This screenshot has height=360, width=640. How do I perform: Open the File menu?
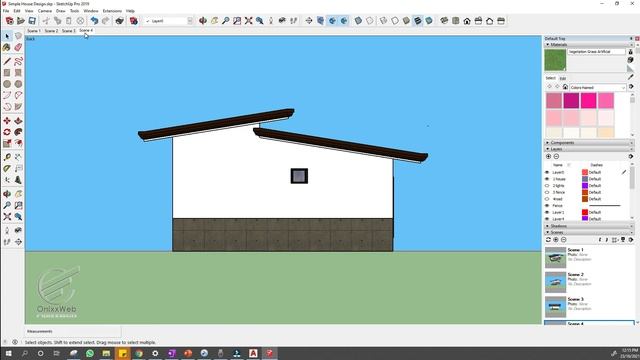coord(6,11)
